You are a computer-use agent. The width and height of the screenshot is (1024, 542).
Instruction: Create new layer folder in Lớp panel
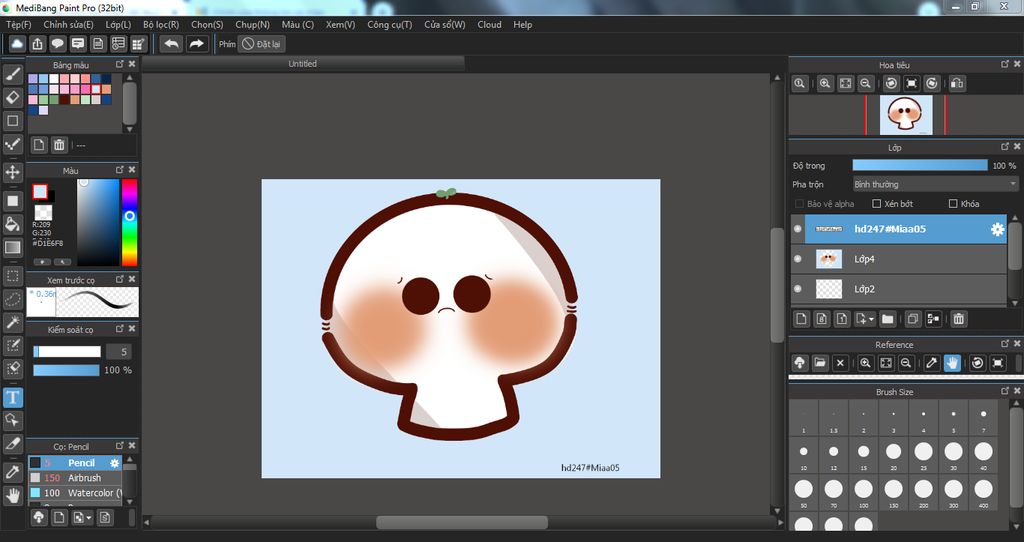(x=887, y=319)
